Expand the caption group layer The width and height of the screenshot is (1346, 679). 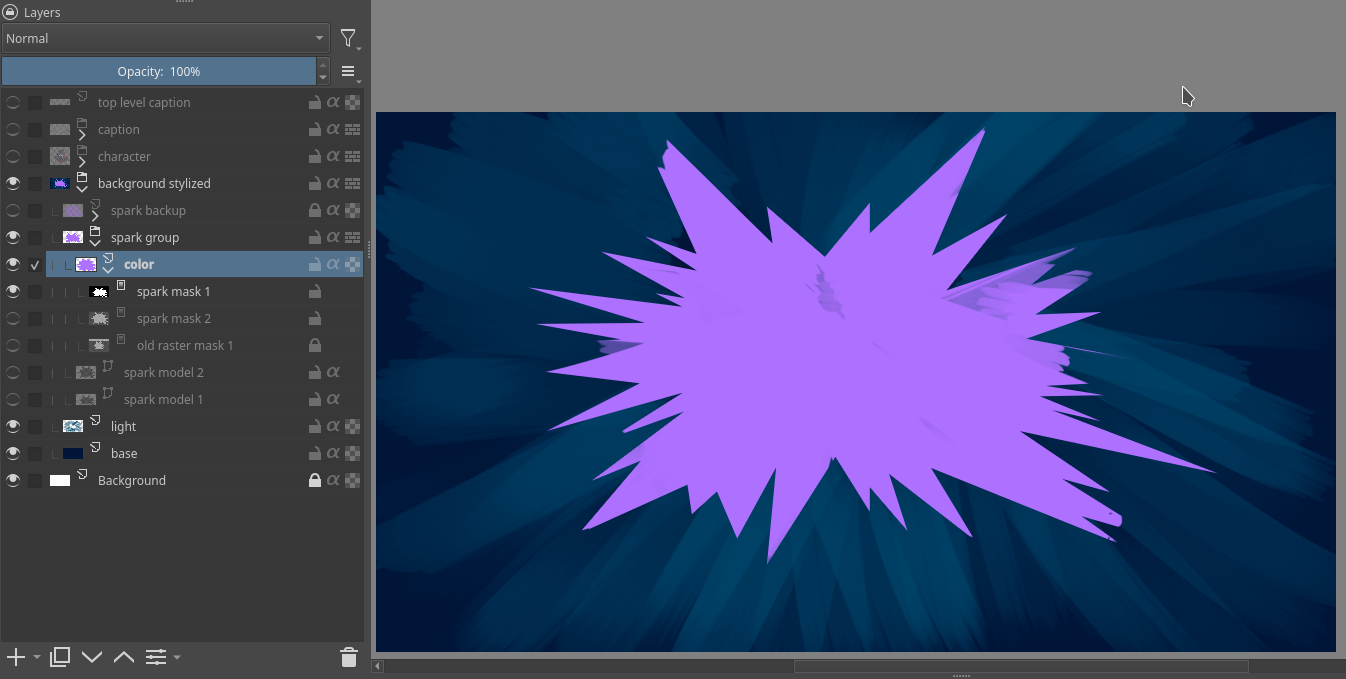tap(82, 135)
